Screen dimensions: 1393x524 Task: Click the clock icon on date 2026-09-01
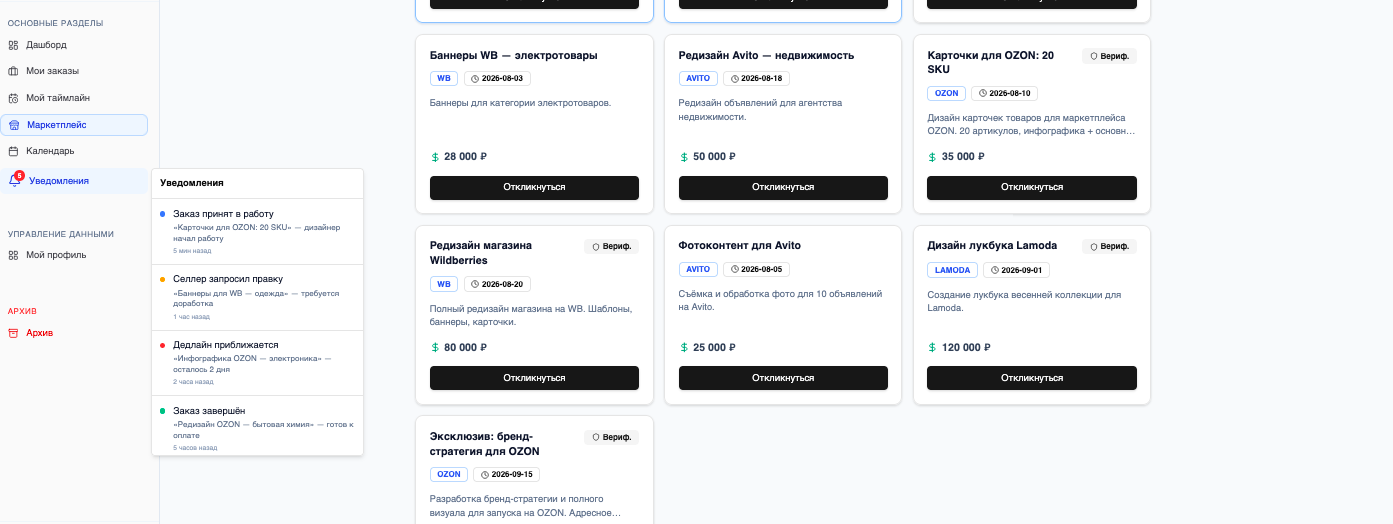994,270
